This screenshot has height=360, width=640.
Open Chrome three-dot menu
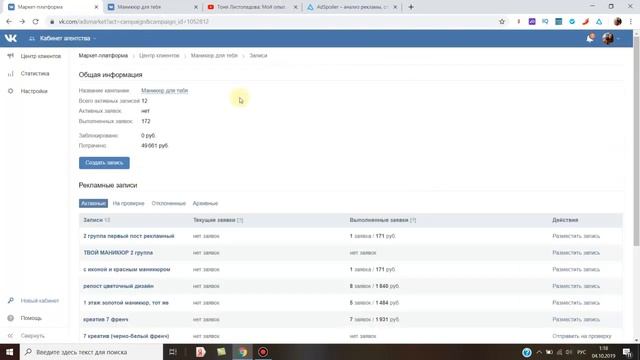click(631, 22)
